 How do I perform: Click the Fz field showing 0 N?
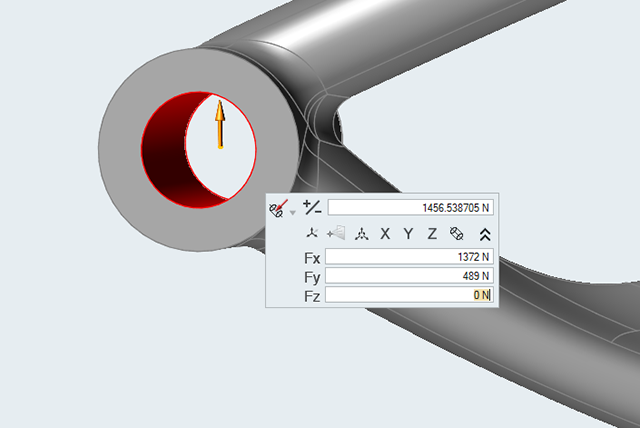[x=411, y=295]
